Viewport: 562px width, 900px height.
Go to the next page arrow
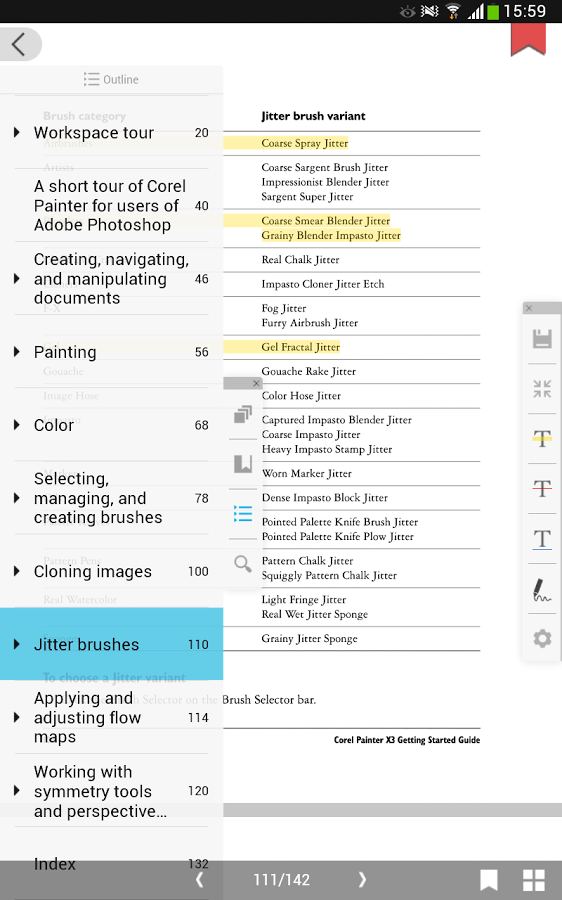click(x=362, y=879)
